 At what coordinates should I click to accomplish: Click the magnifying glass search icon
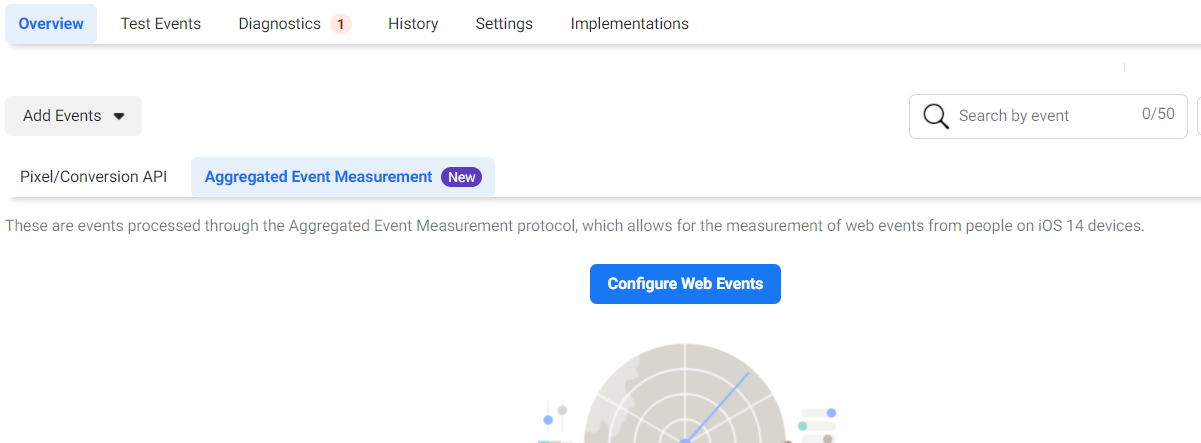click(936, 116)
